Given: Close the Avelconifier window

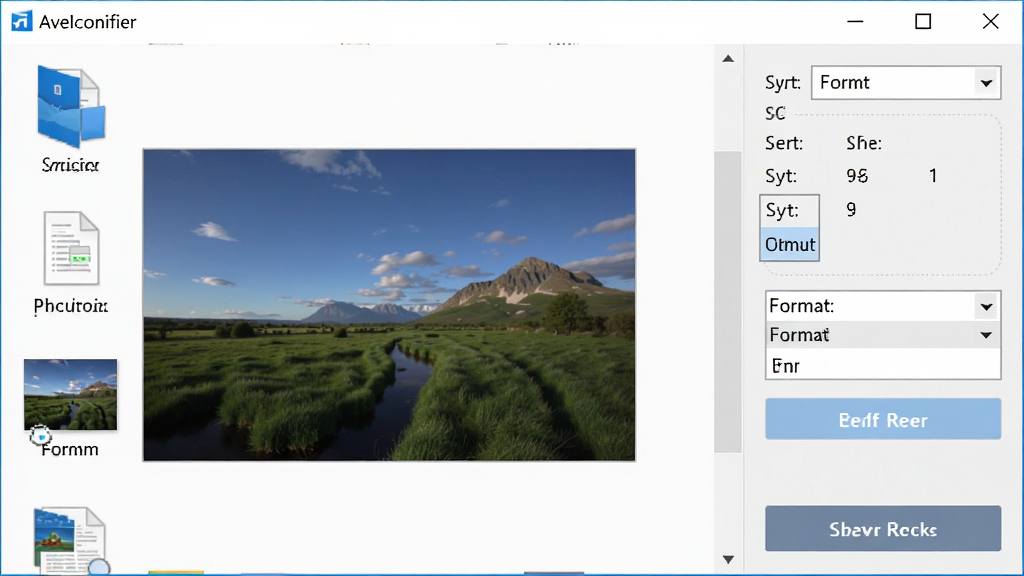Looking at the screenshot, I should coord(991,22).
